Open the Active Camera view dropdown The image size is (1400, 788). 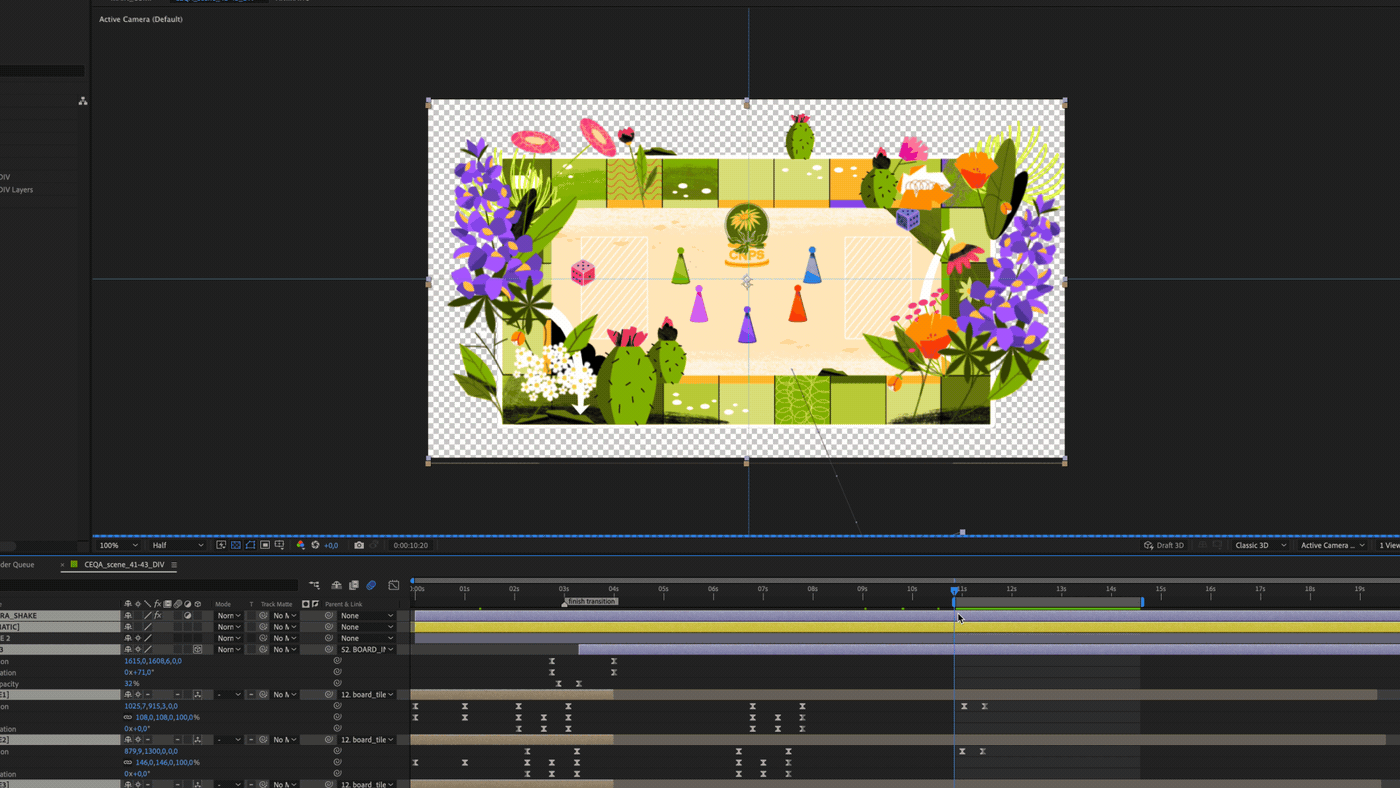pos(1332,545)
